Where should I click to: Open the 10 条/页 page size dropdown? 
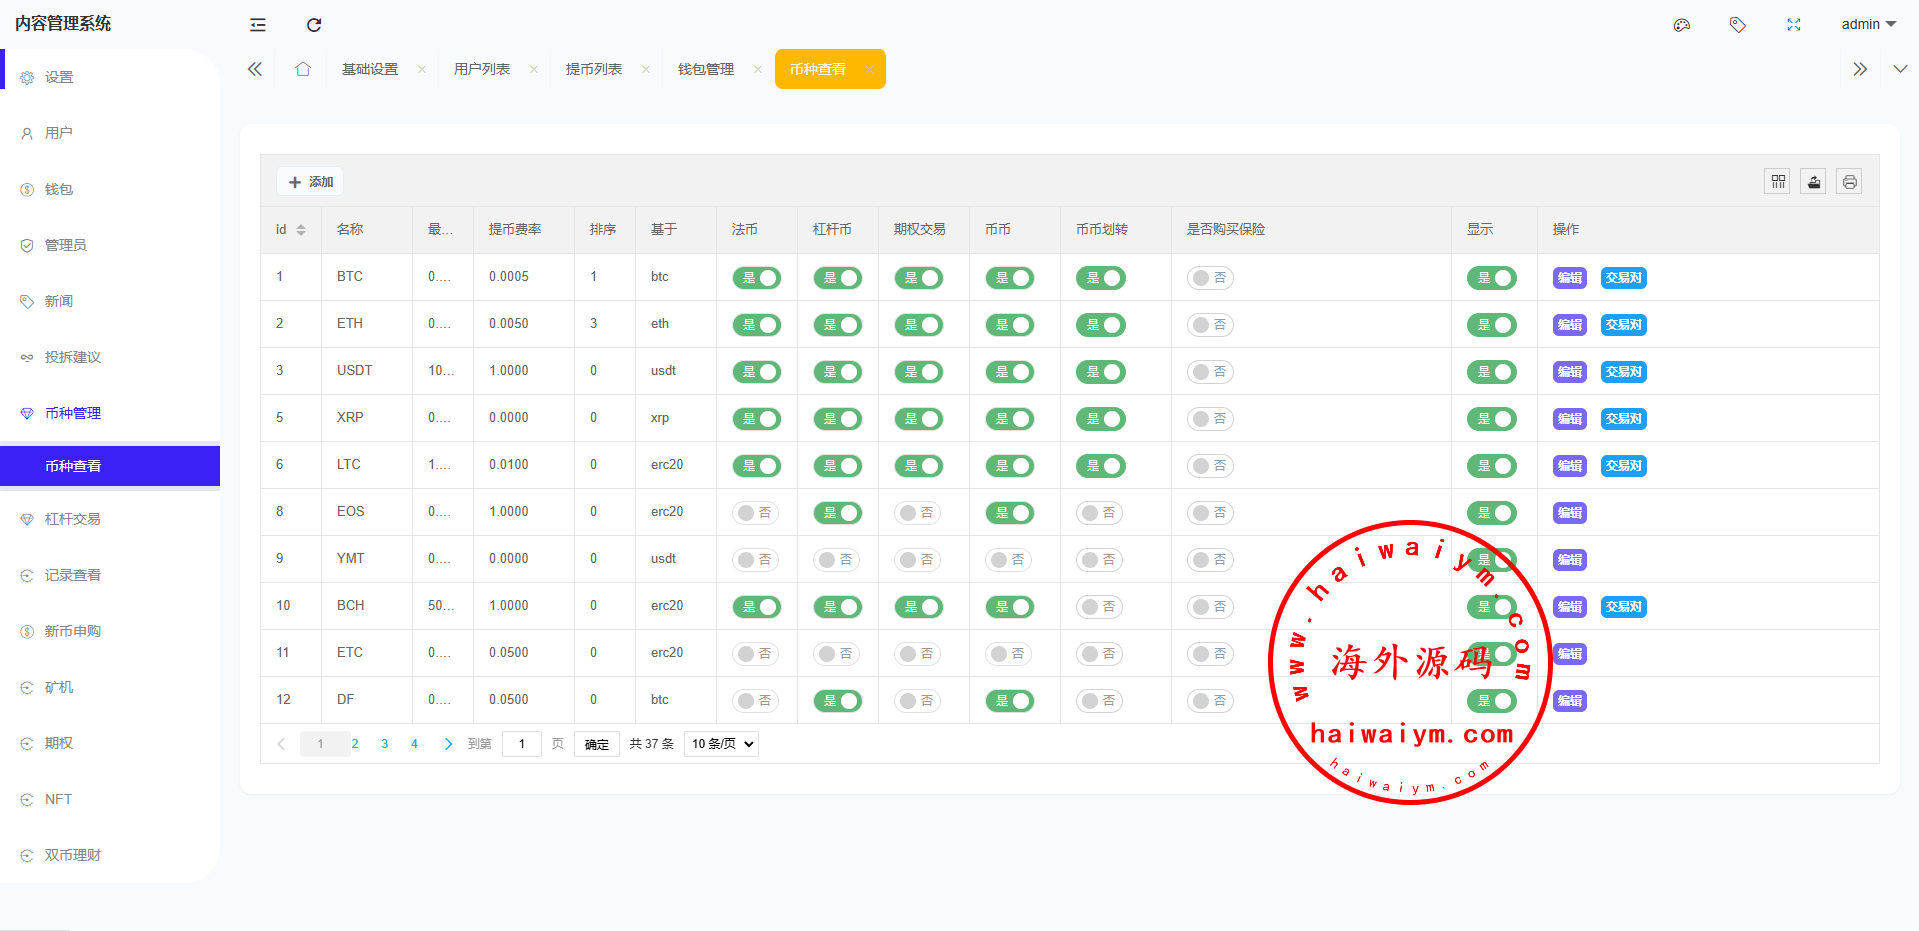click(x=721, y=744)
